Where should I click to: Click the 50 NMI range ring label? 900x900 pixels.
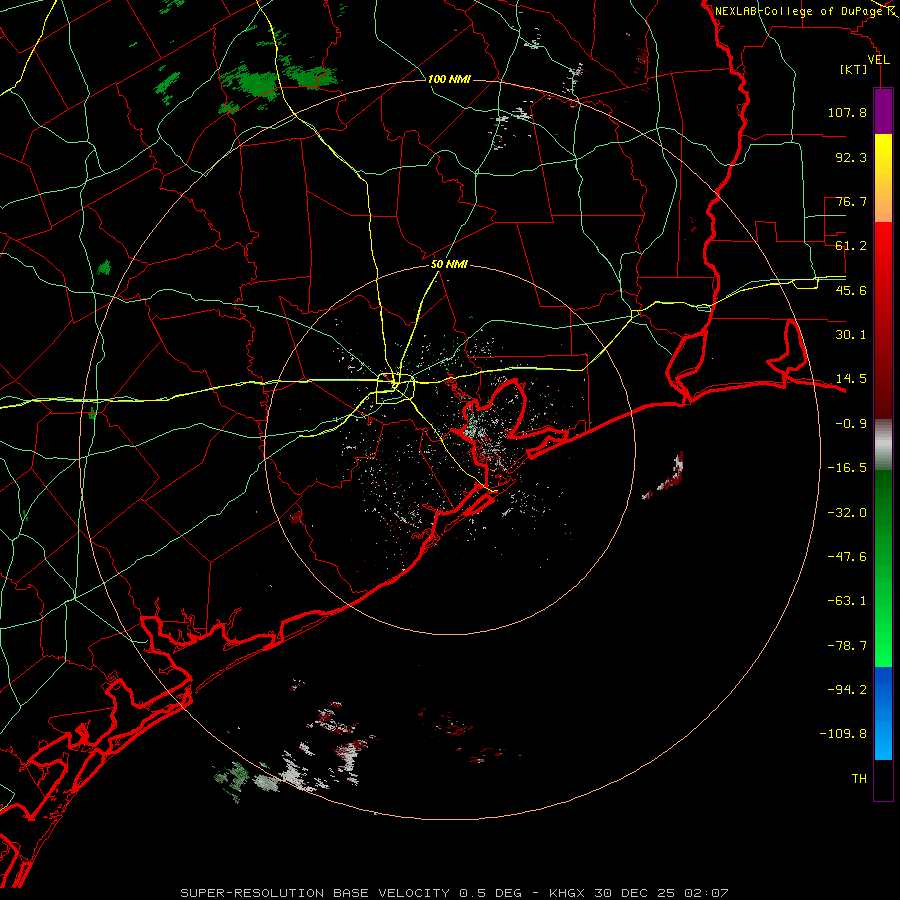[x=449, y=264]
